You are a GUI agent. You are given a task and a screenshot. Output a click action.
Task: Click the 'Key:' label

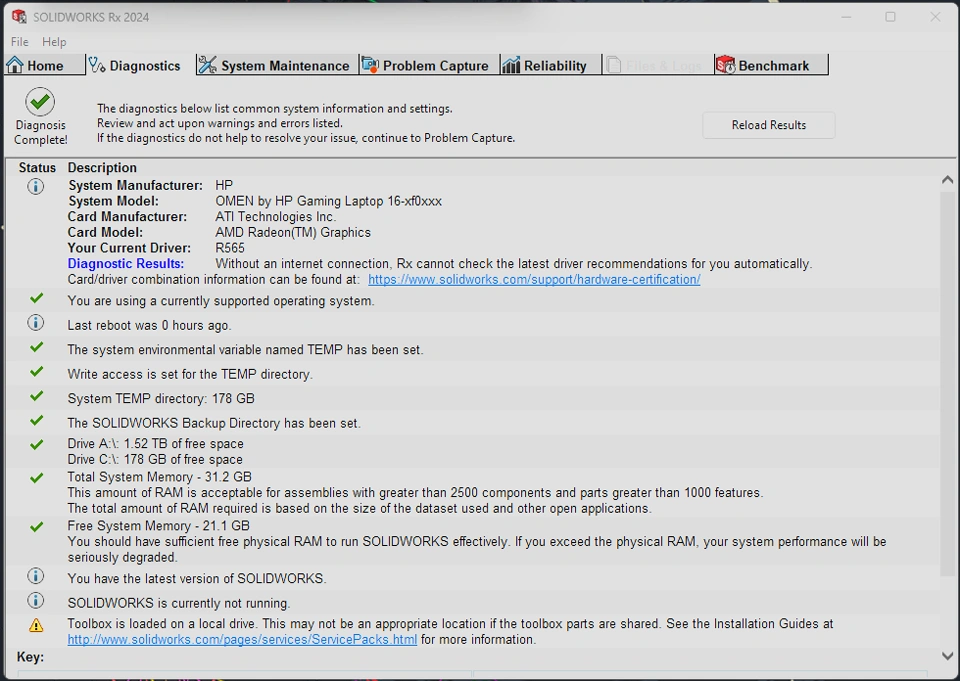[31, 657]
